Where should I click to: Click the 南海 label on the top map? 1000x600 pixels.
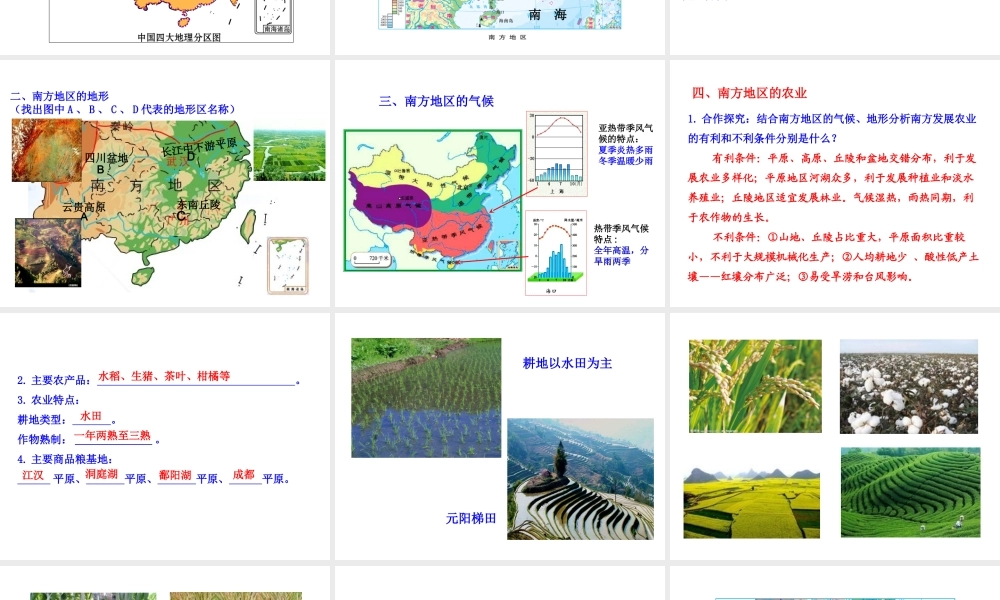(547, 15)
